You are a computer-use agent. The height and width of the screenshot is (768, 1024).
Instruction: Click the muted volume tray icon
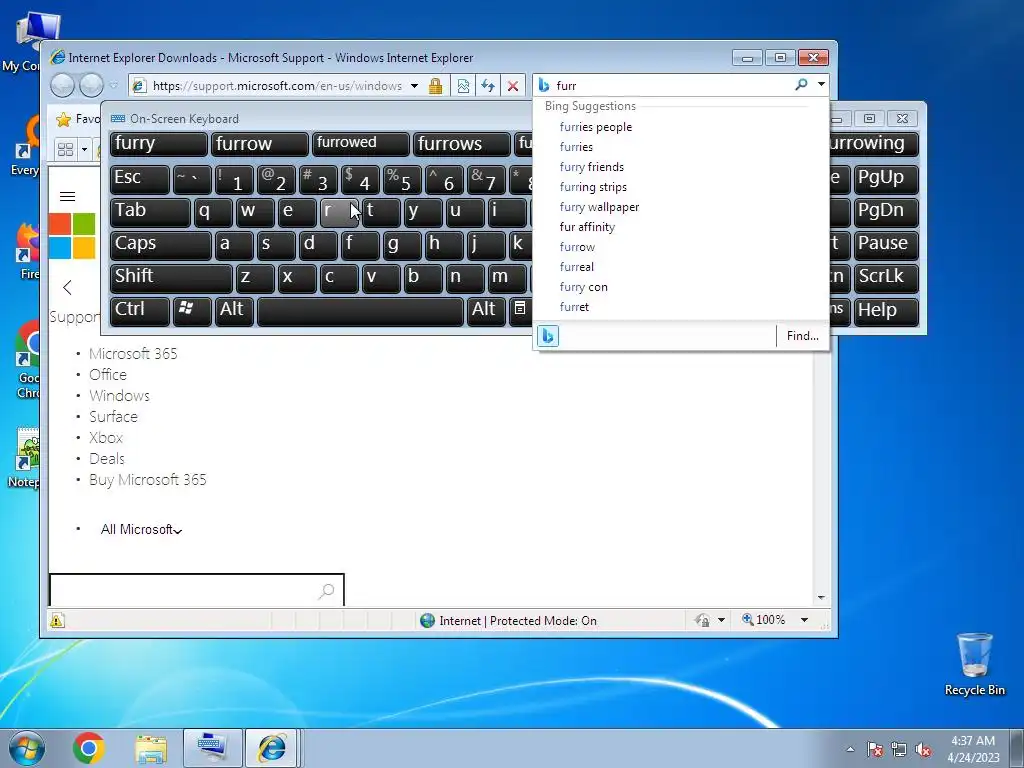923,750
